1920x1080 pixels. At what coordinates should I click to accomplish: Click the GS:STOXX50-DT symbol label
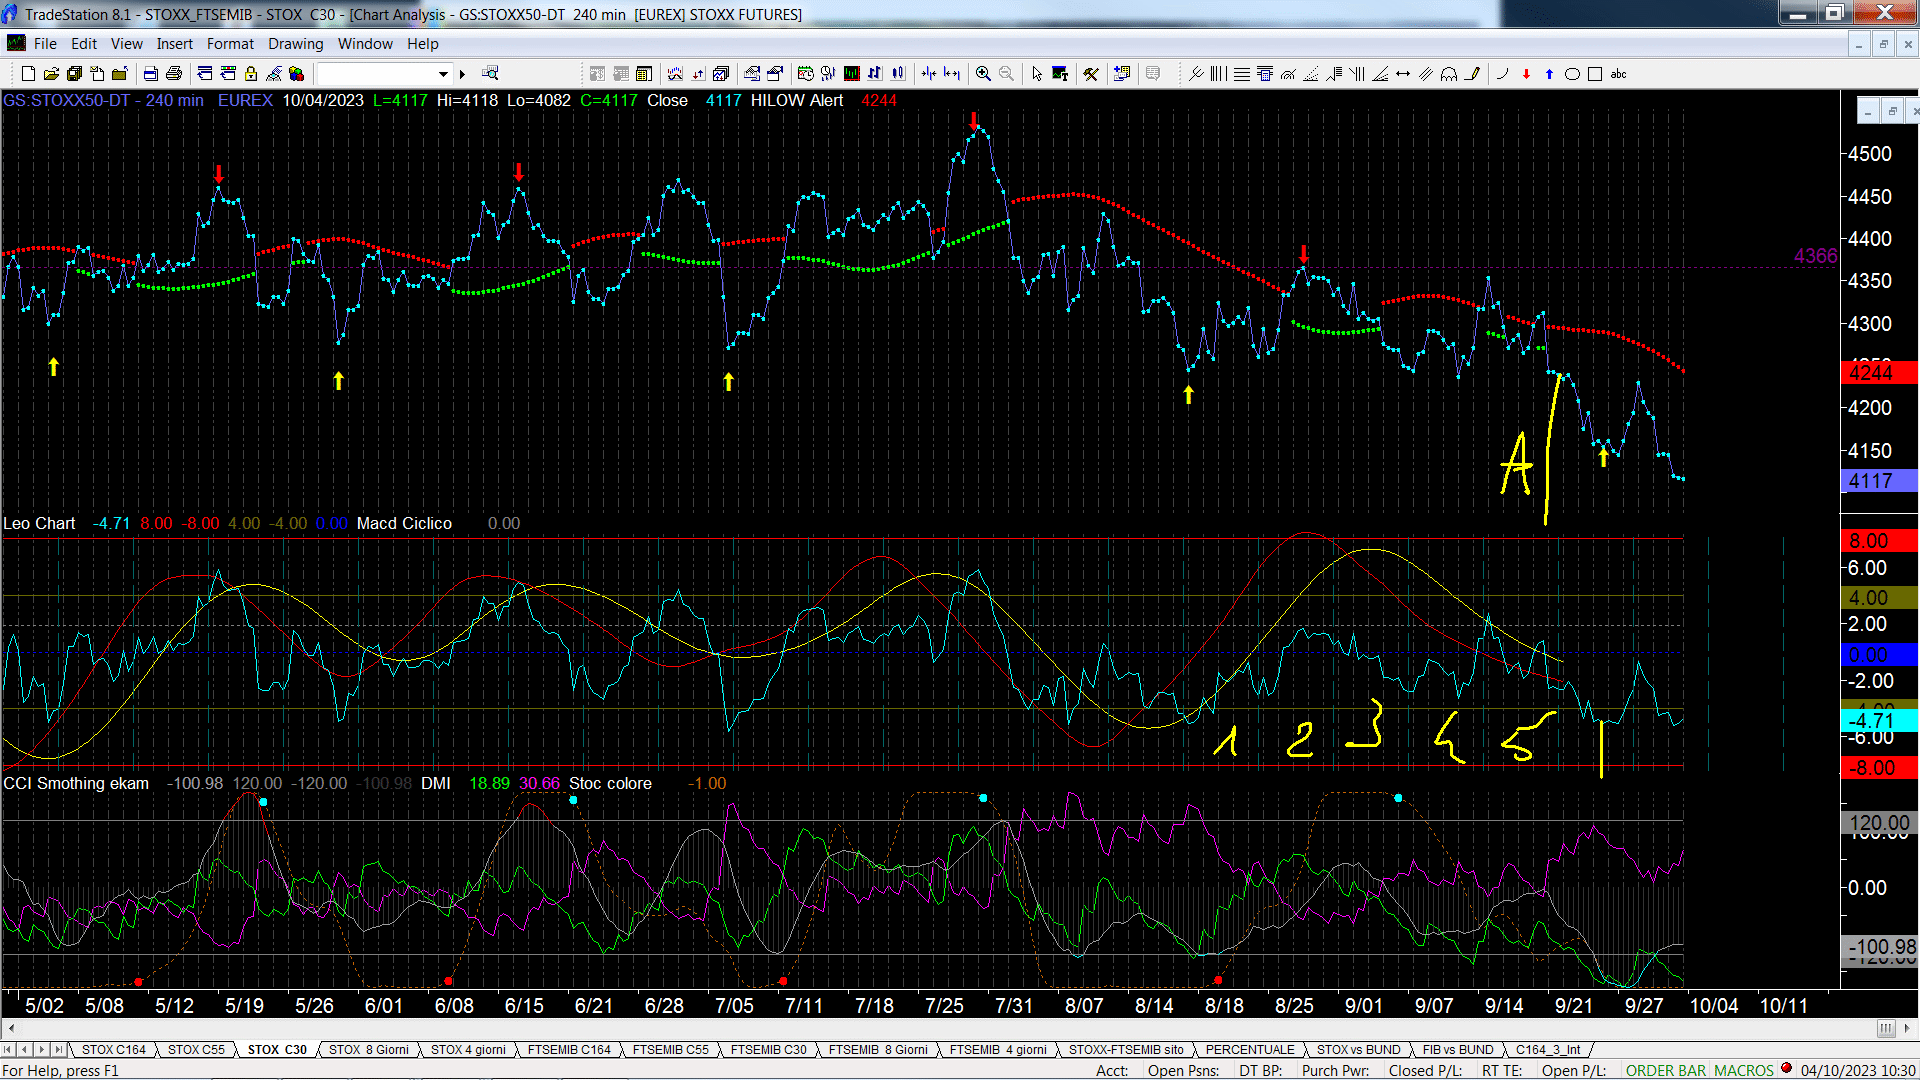[x=67, y=101]
